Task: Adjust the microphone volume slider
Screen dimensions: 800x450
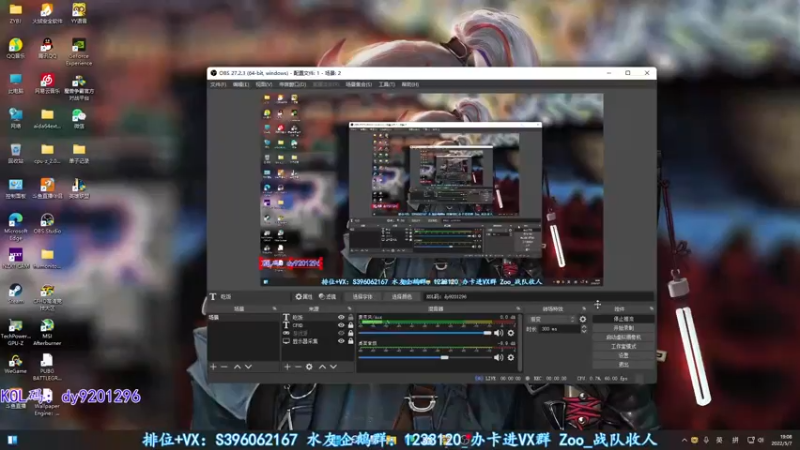Action: click(425, 333)
